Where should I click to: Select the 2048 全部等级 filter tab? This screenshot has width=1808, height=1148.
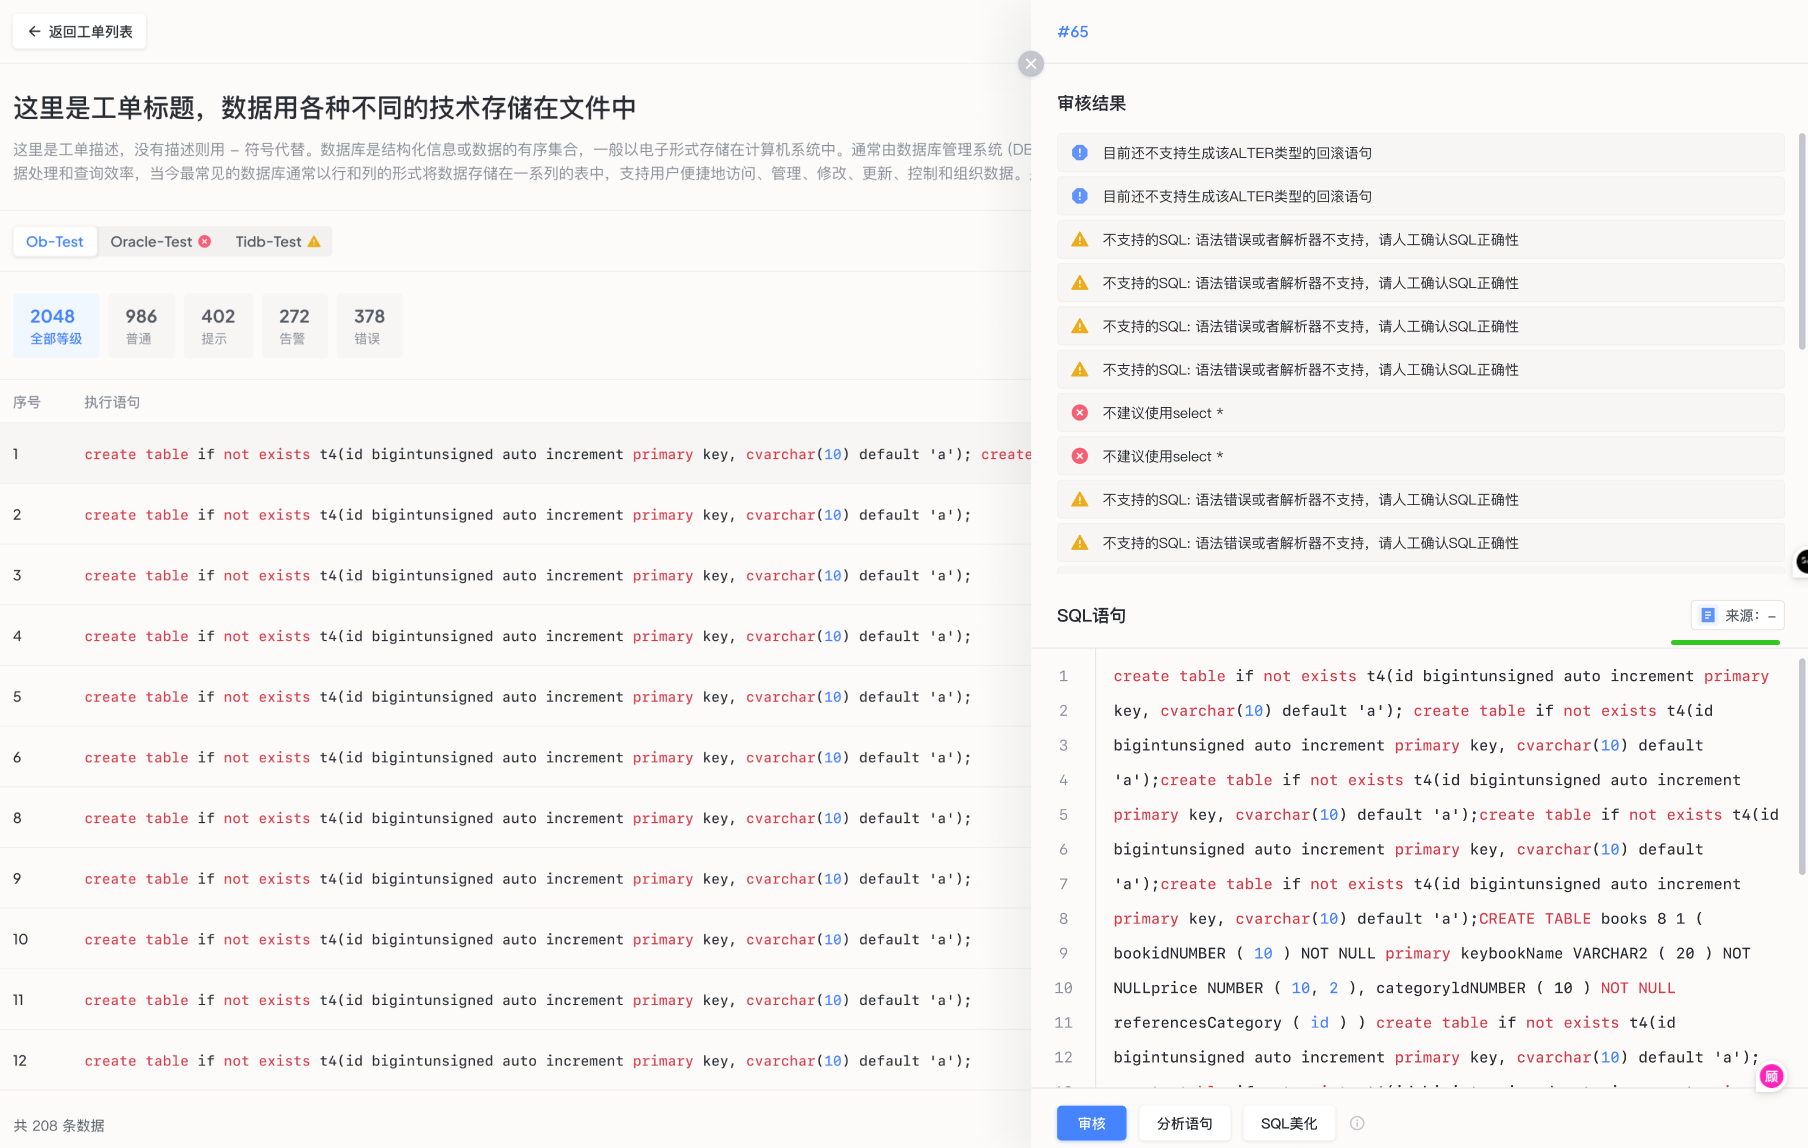(55, 325)
